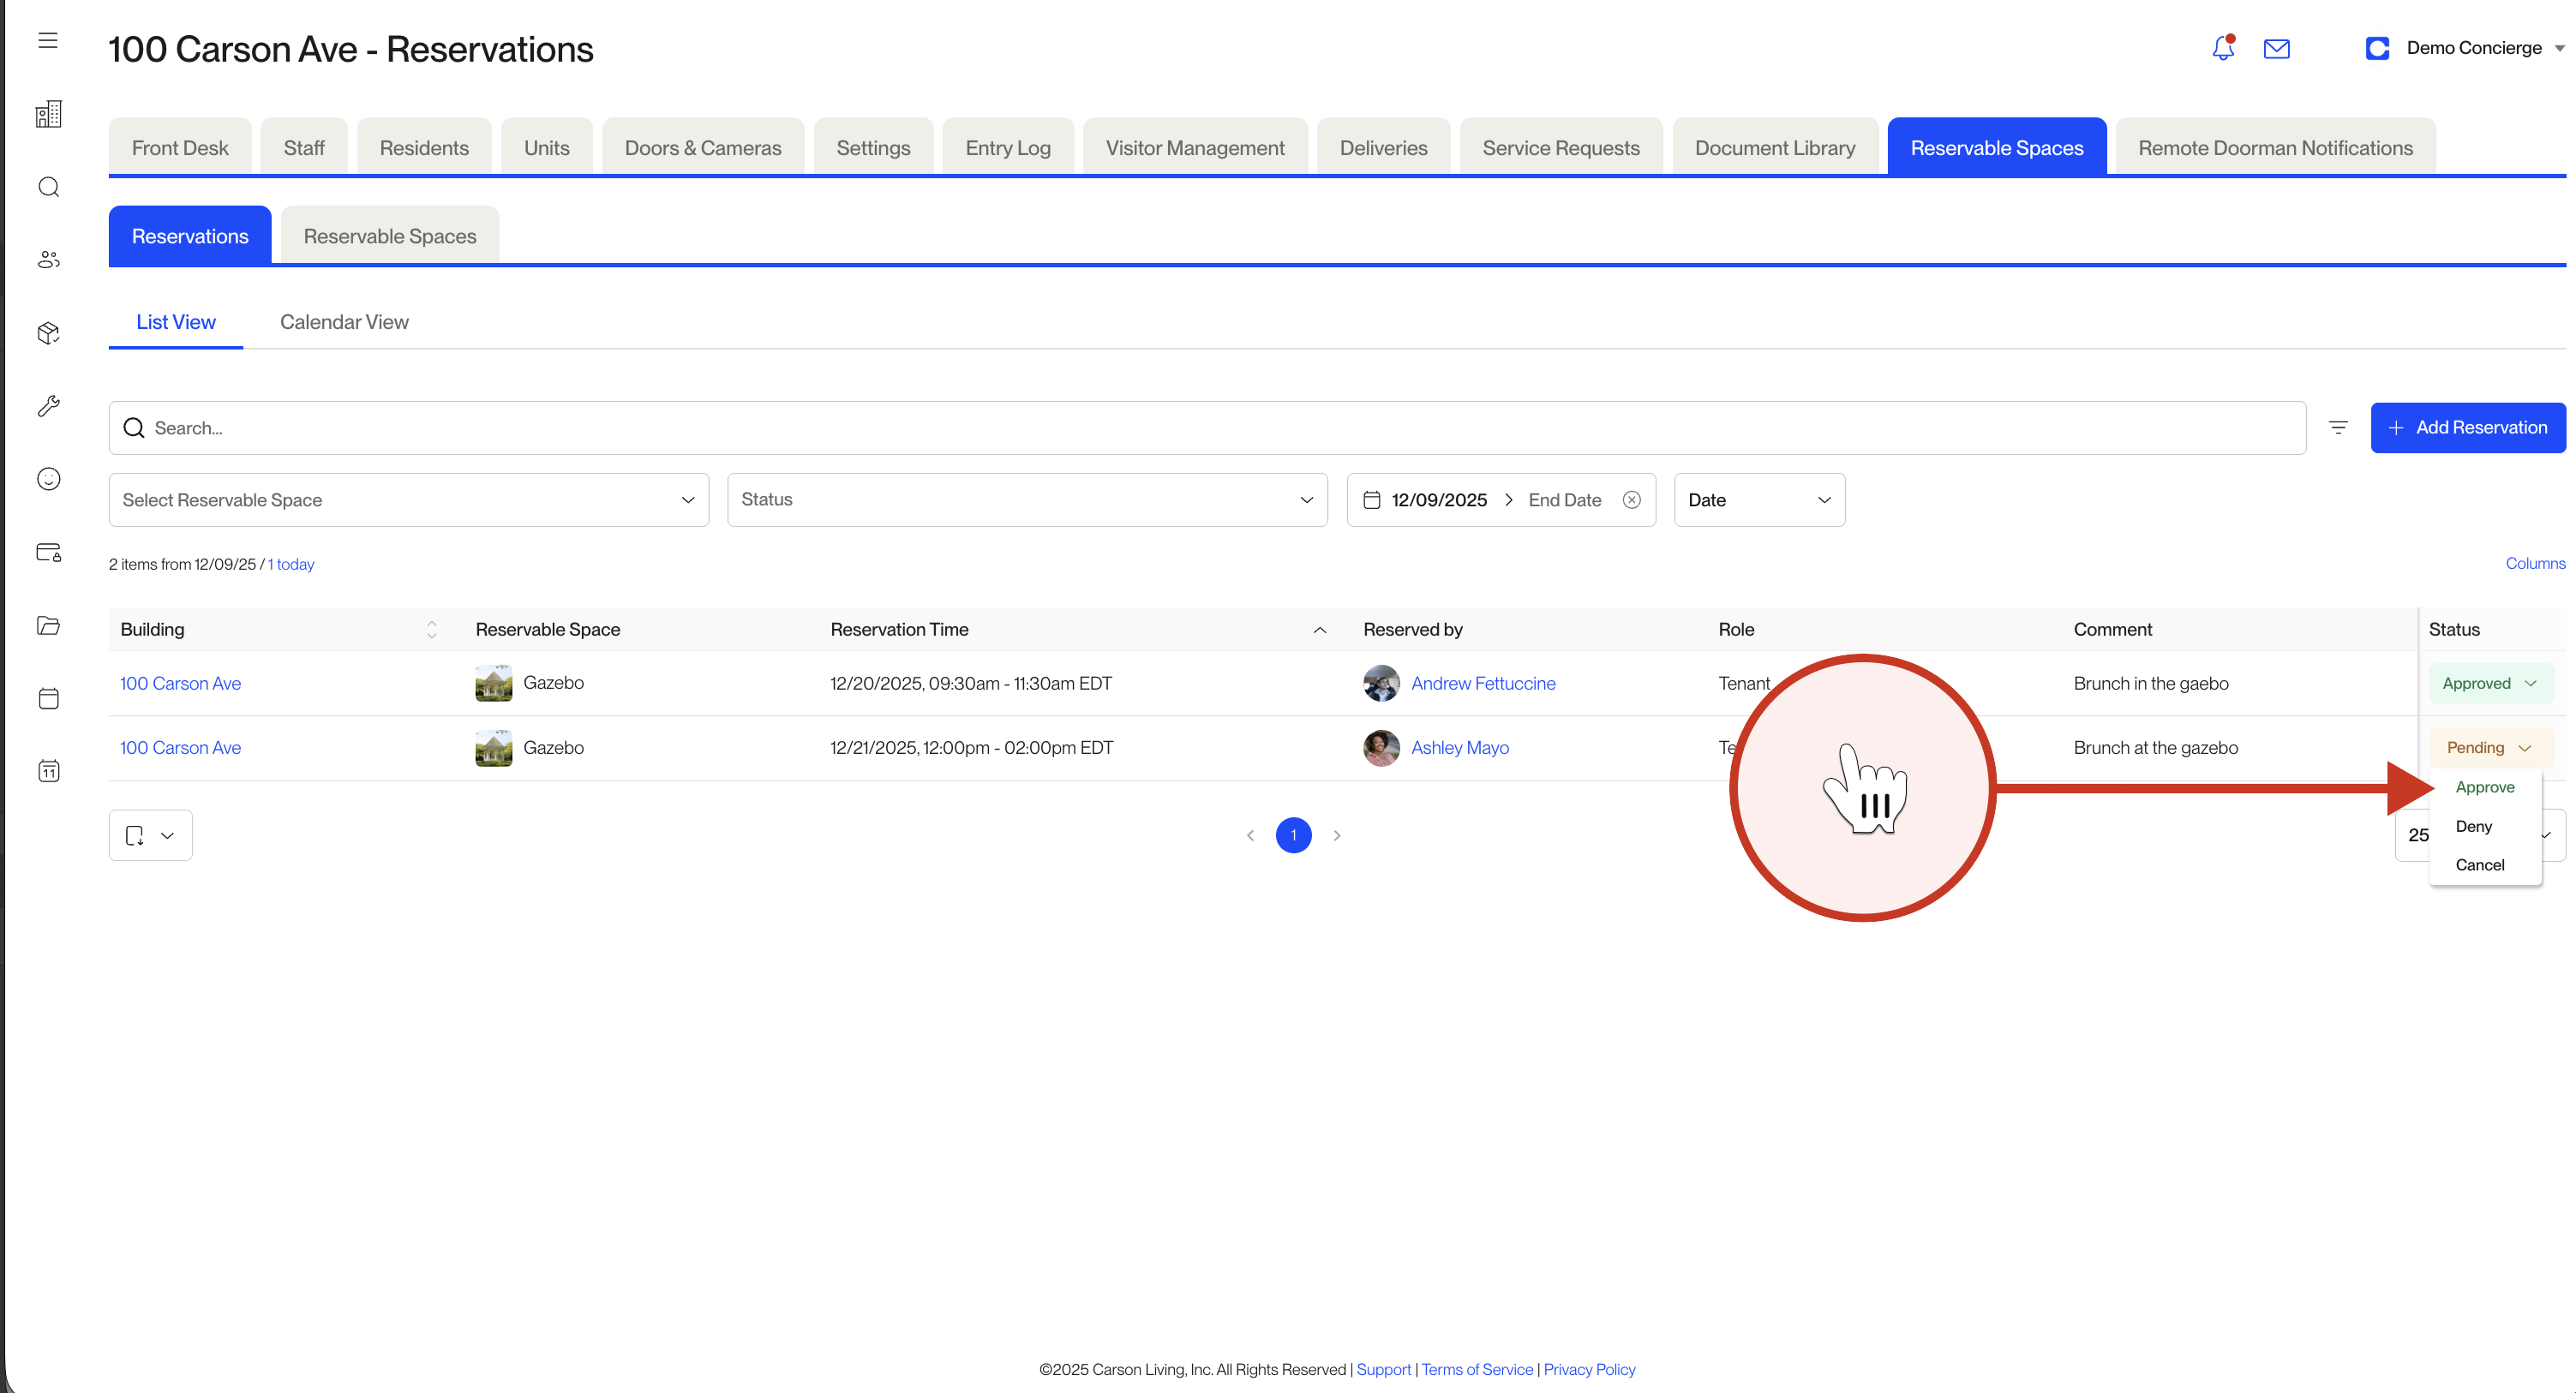Open the wrench service requests icon
The height and width of the screenshot is (1393, 2576).
(x=48, y=406)
